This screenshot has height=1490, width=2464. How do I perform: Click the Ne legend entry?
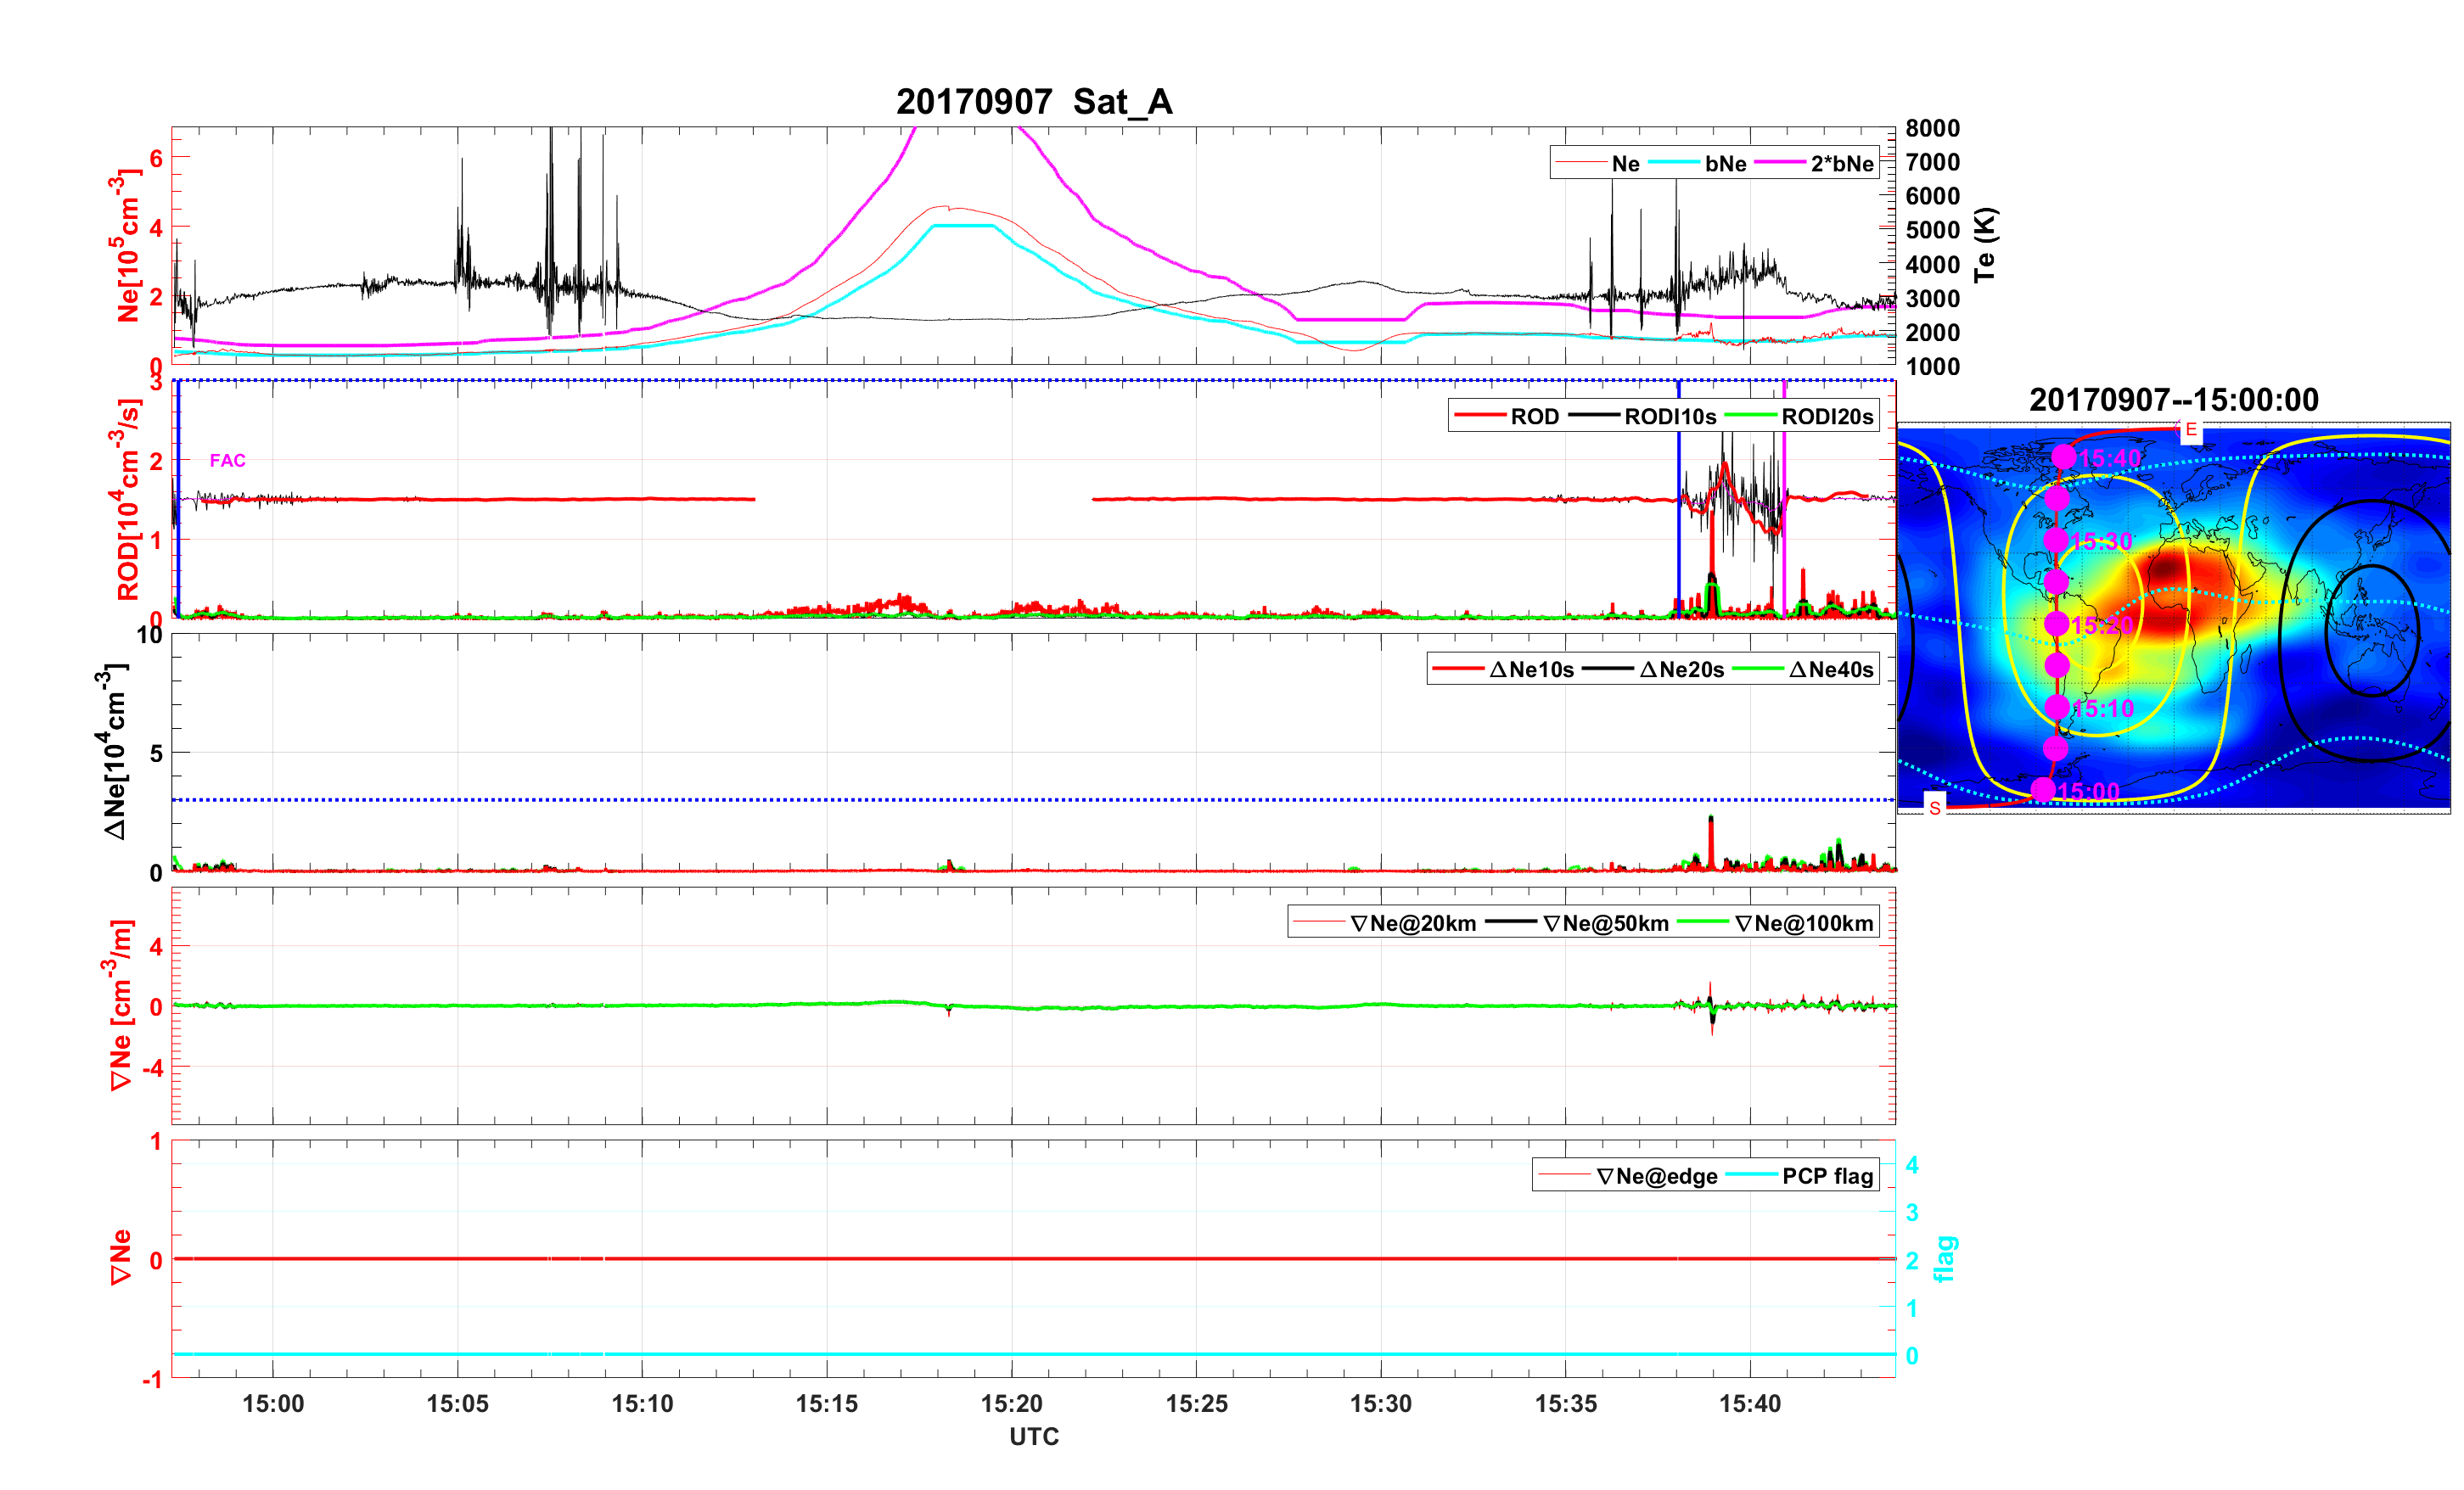pyautogui.click(x=1625, y=164)
